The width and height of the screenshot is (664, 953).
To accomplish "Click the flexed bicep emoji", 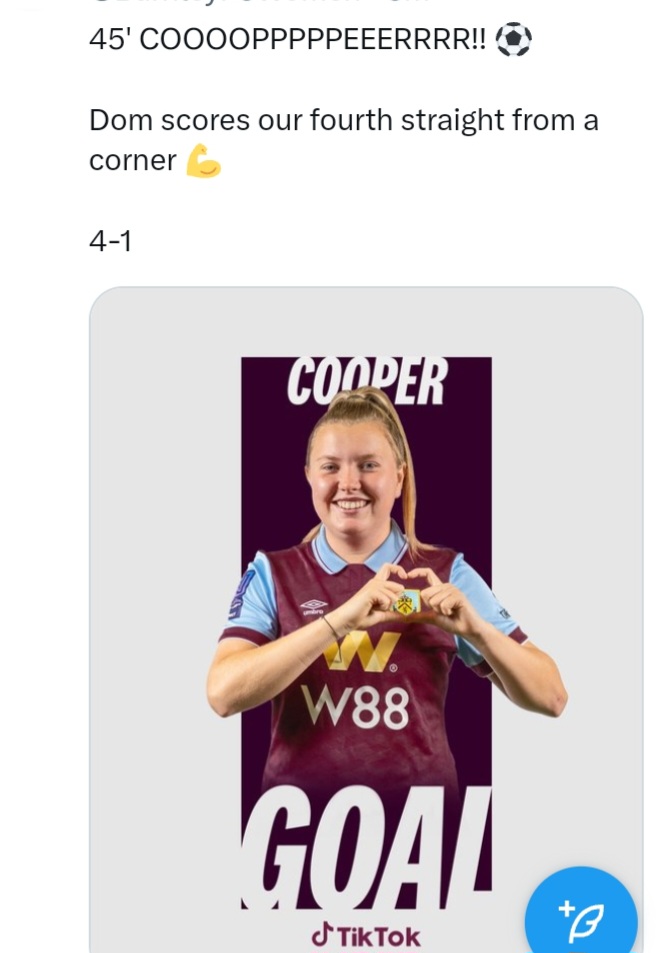I will pos(203,161).
